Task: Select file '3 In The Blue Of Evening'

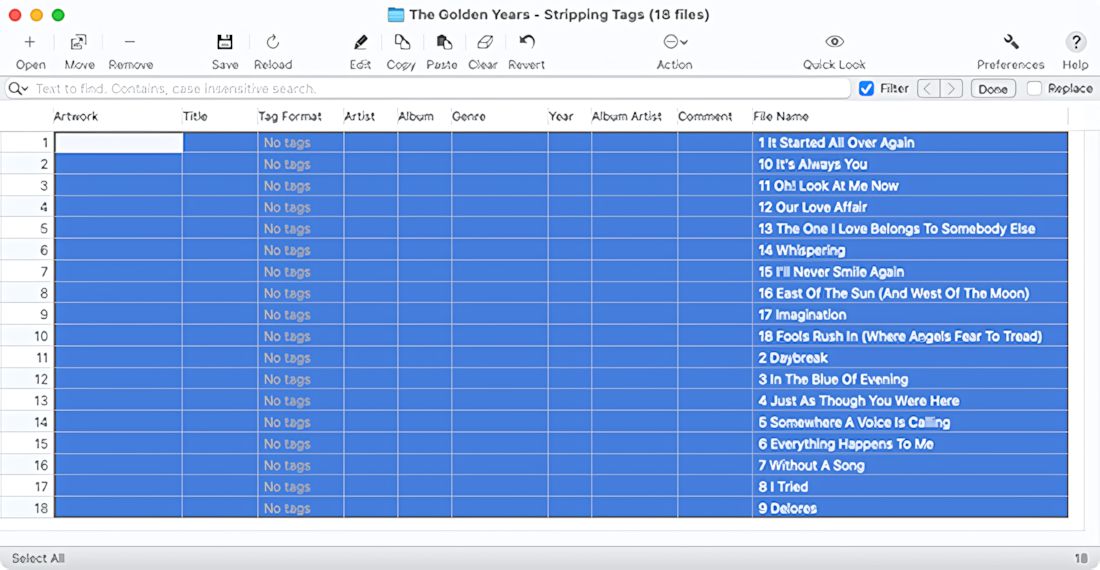Action: point(833,379)
